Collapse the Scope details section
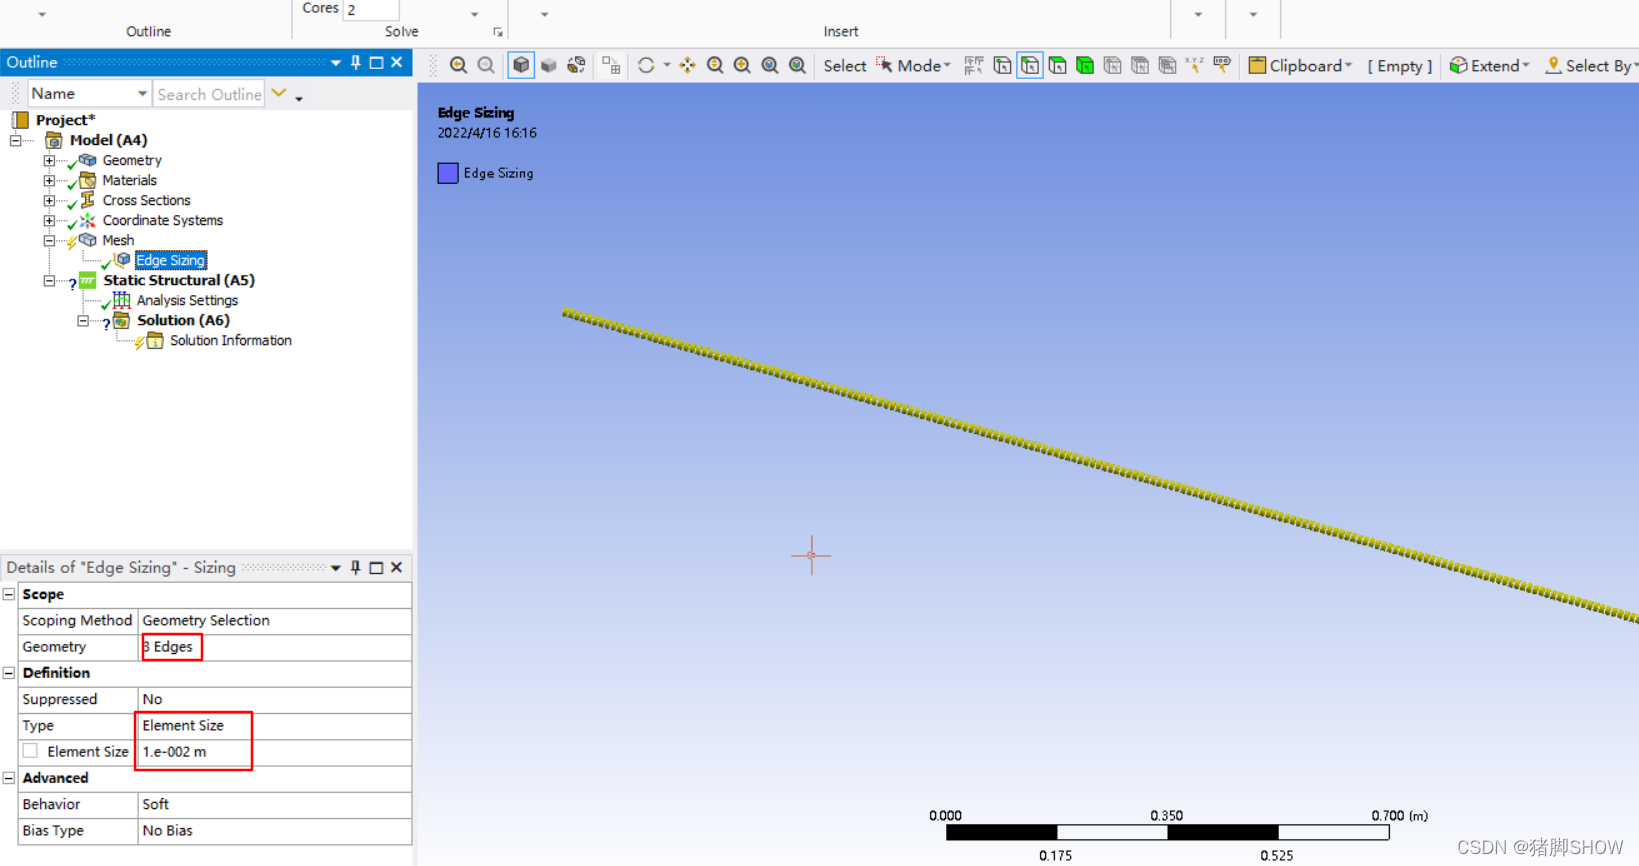This screenshot has height=866, width=1639. pyautogui.click(x=9, y=594)
